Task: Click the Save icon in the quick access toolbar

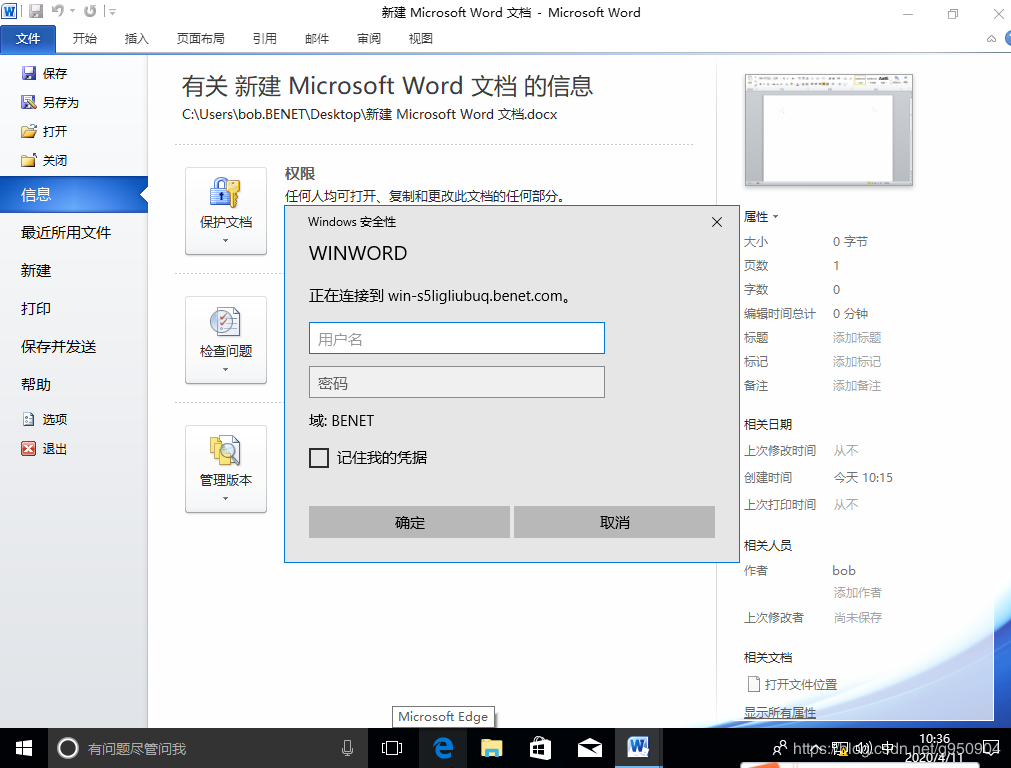Action: (35, 11)
